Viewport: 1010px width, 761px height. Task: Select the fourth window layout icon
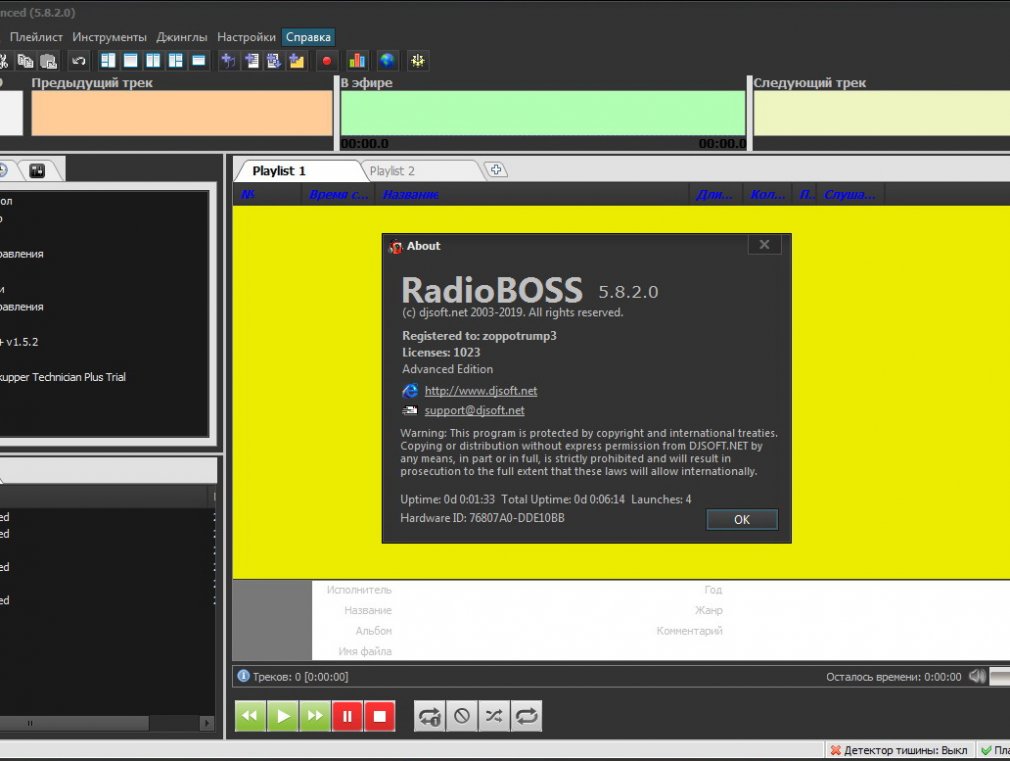(176, 61)
